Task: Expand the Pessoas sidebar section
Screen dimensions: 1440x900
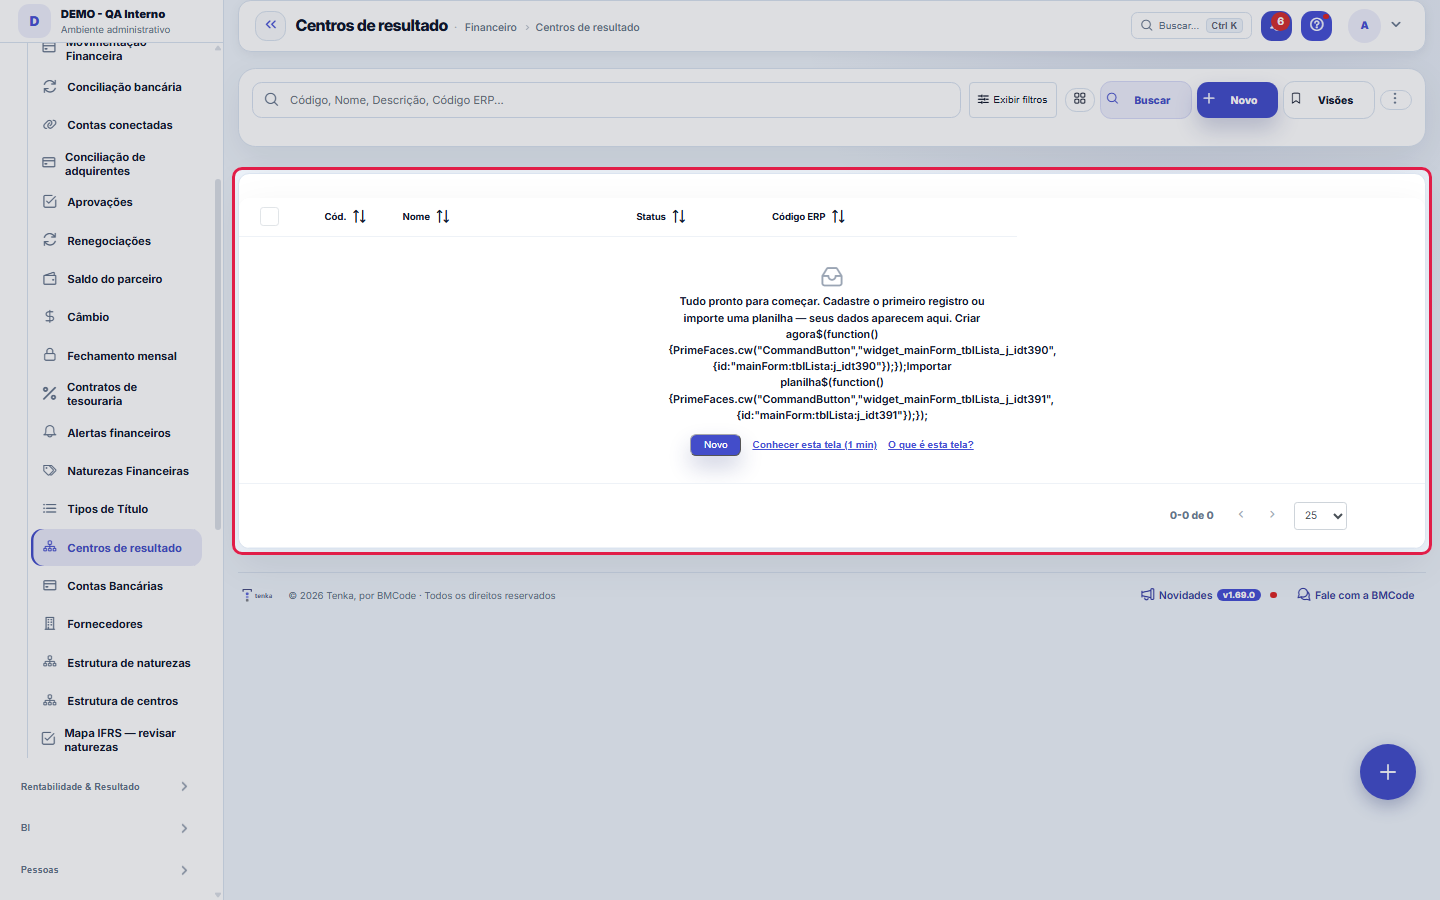Action: point(105,870)
